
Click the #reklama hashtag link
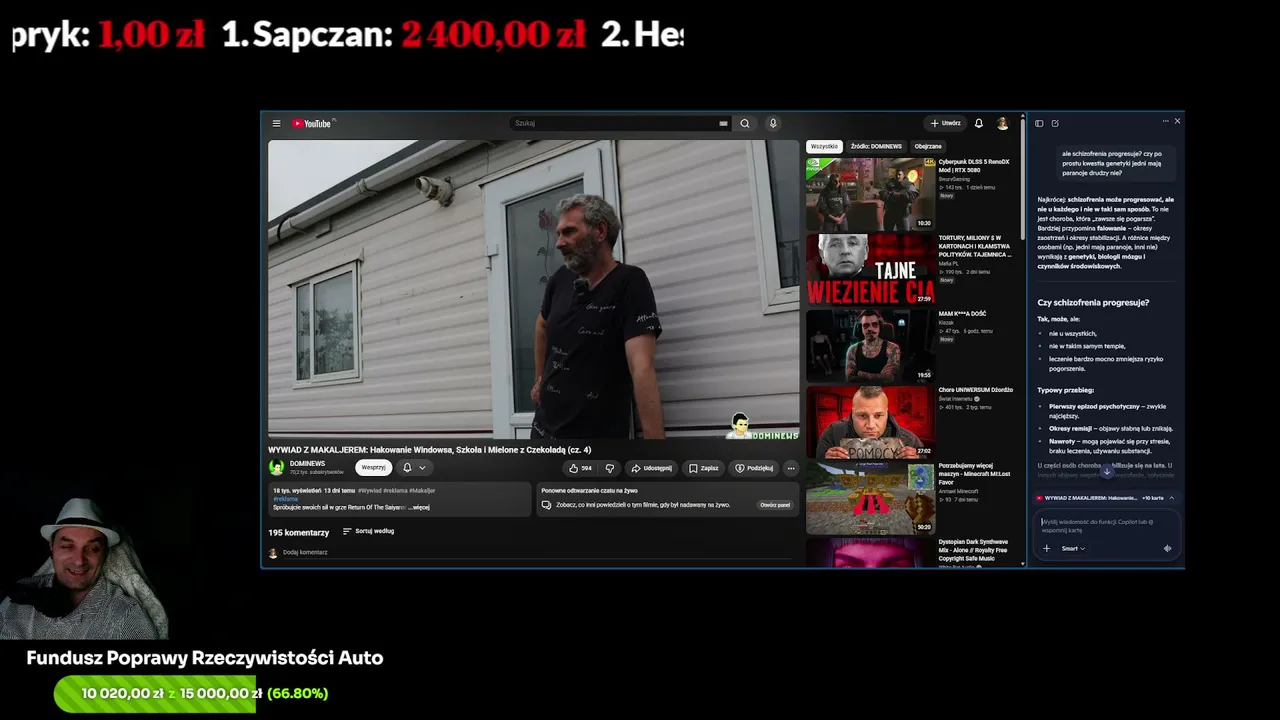pyautogui.click(x=285, y=499)
